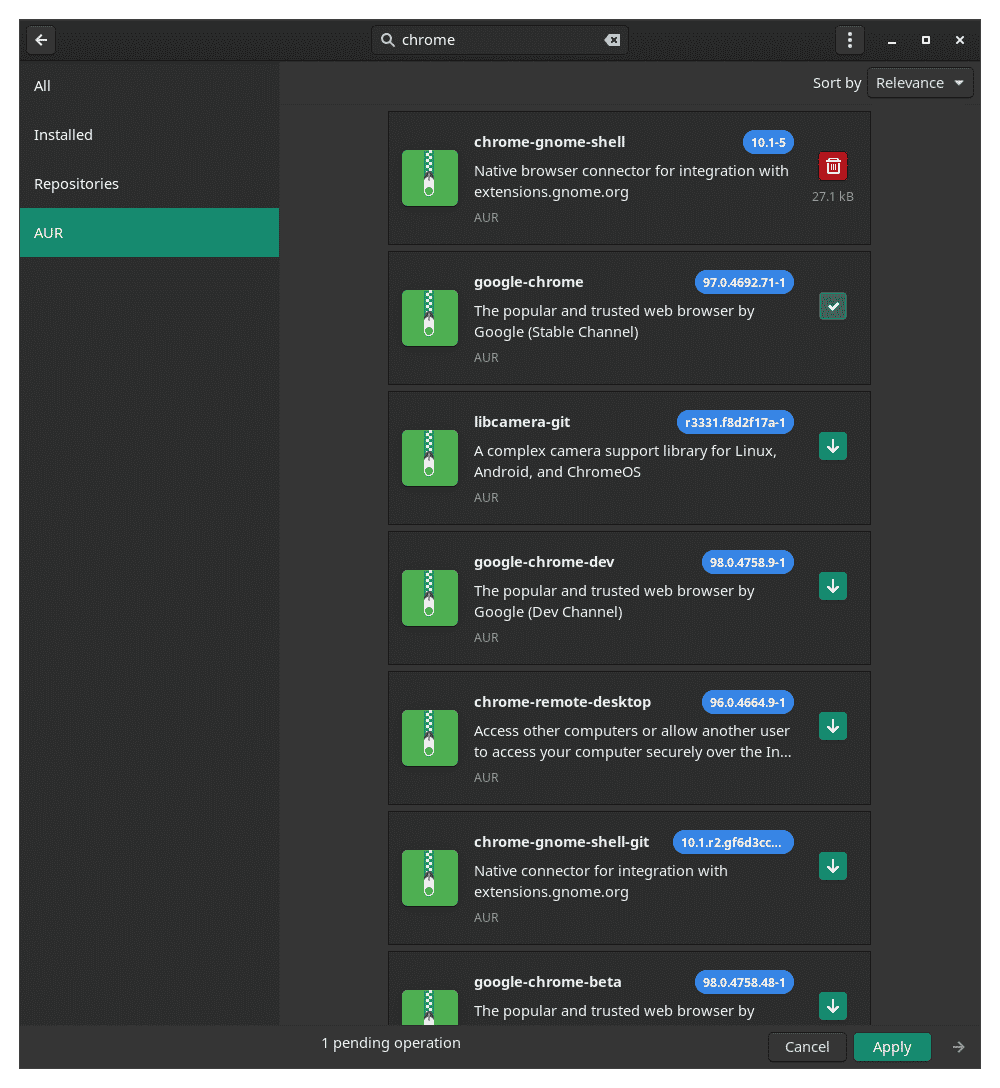Screen dimensions: 1000x1088
Task: Open the chrome-gnome-shell package title
Action: point(550,142)
